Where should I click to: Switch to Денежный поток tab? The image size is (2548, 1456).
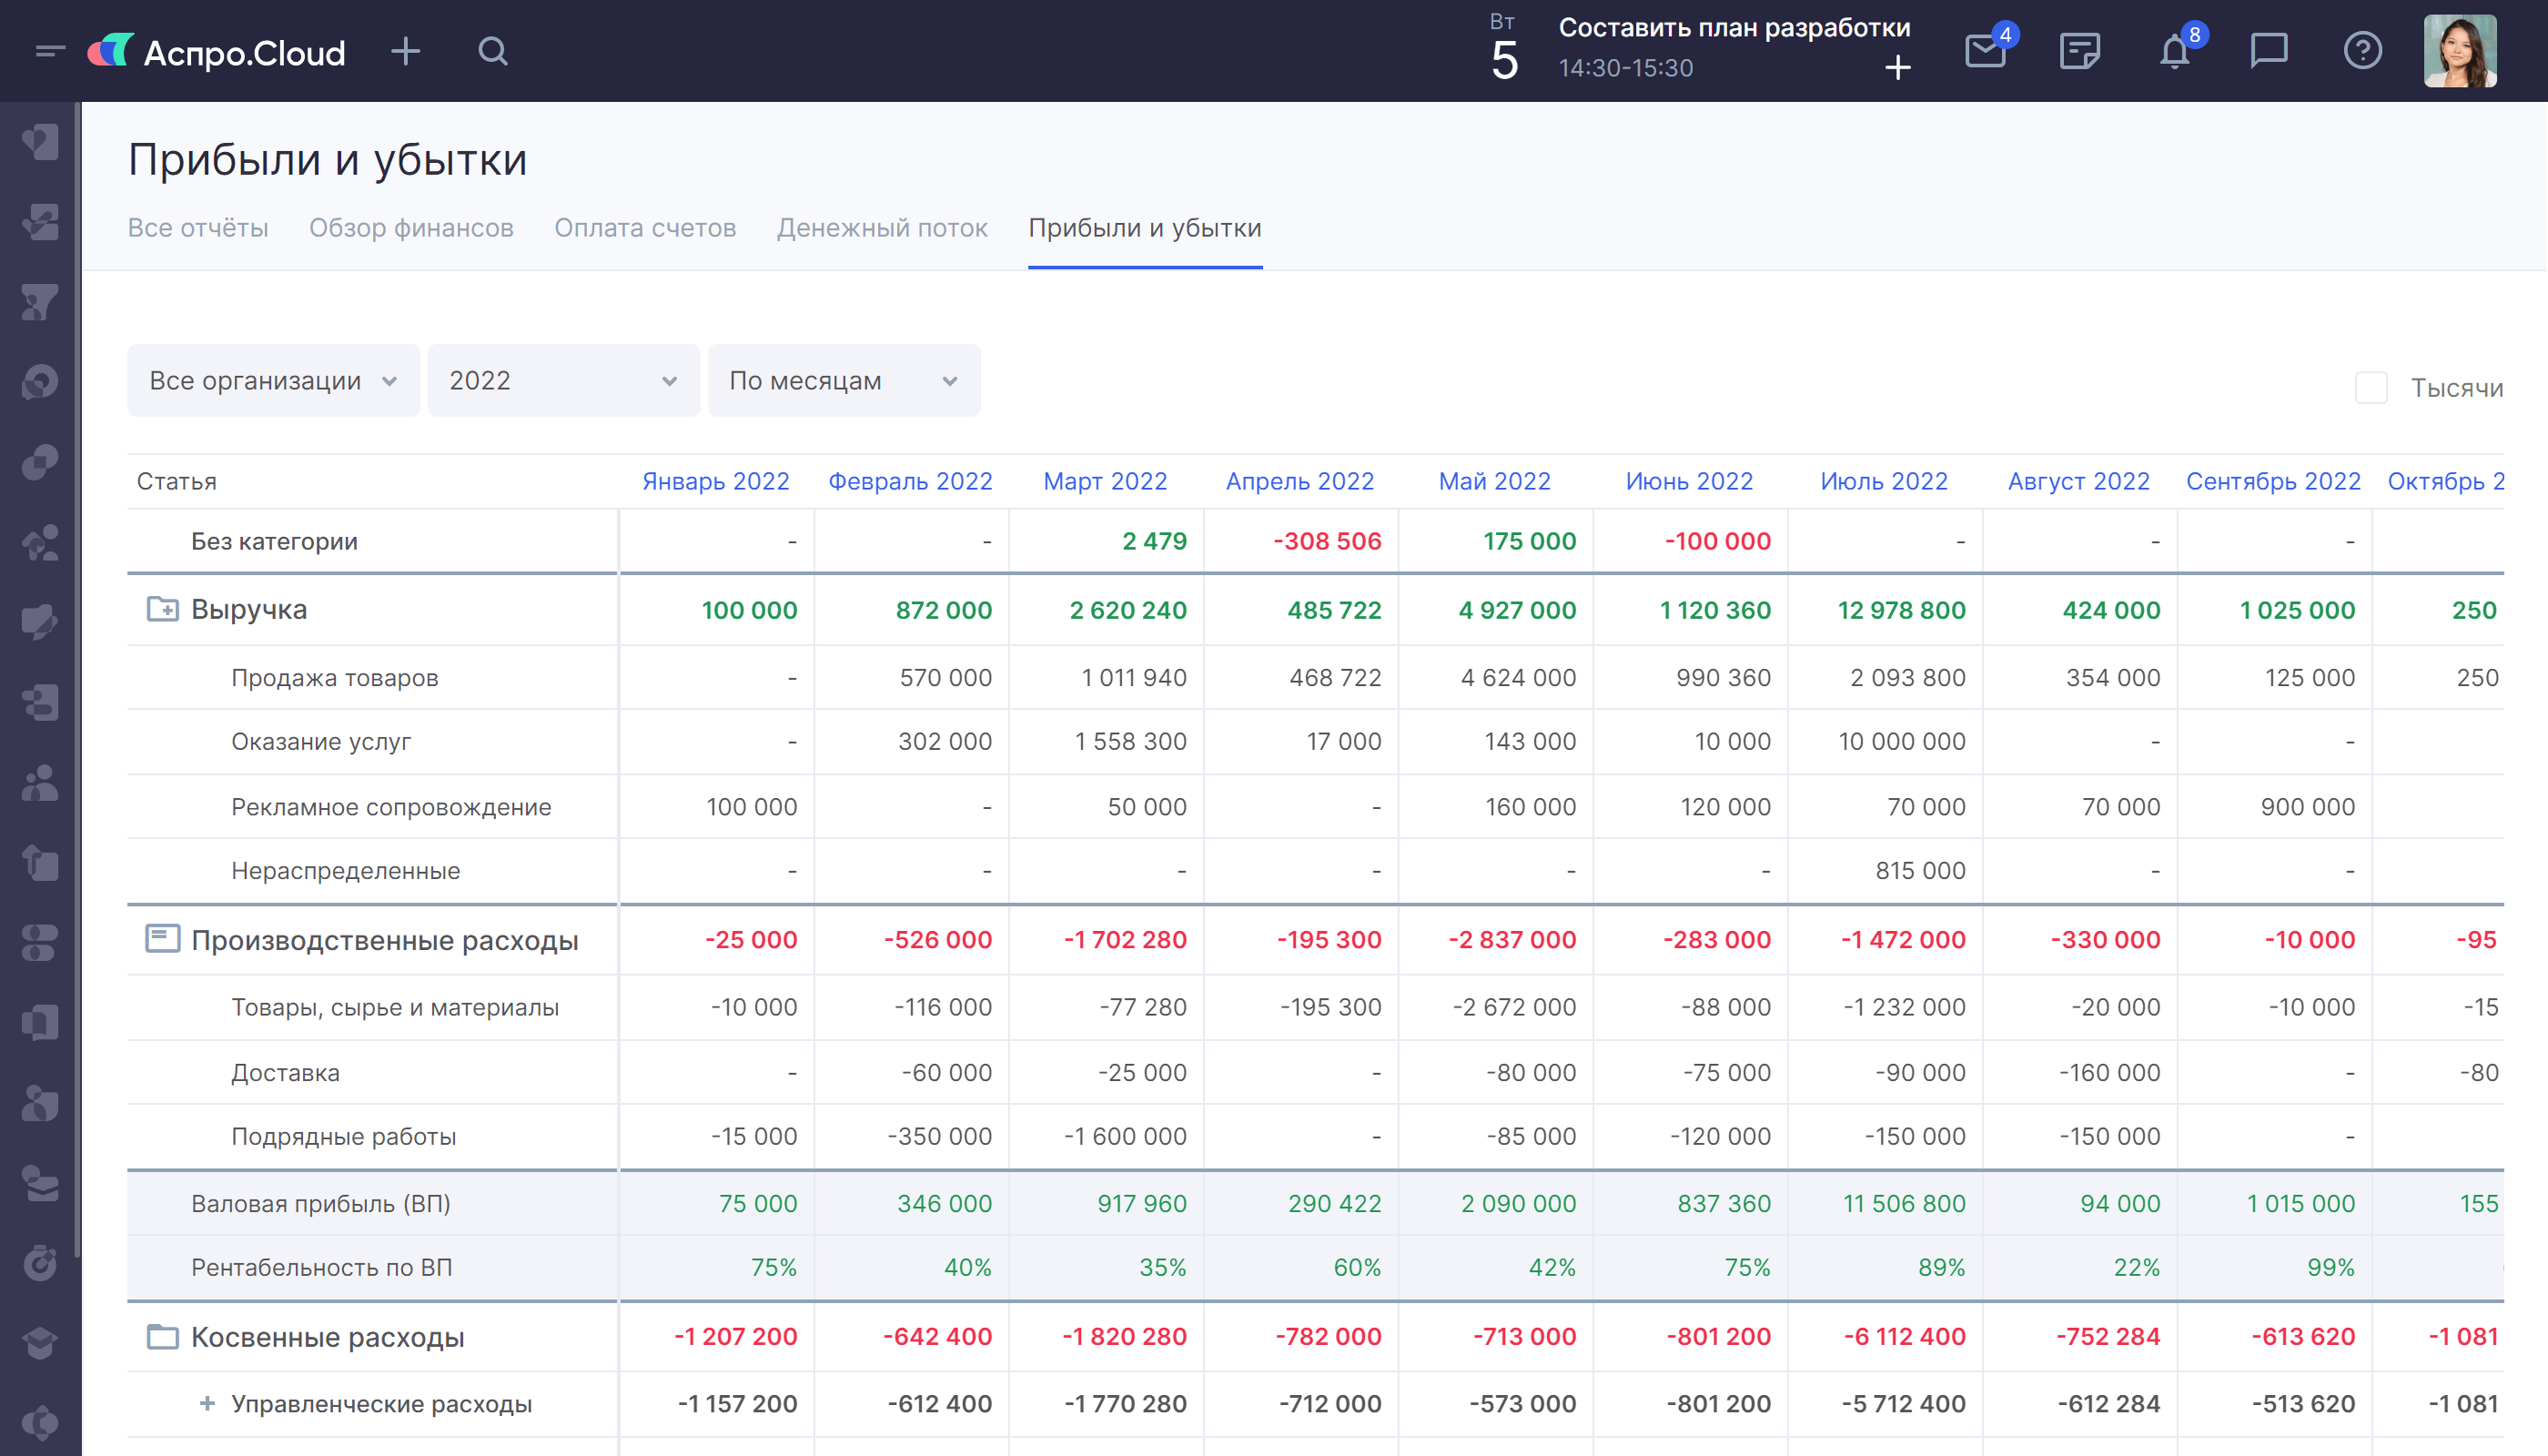882,228
